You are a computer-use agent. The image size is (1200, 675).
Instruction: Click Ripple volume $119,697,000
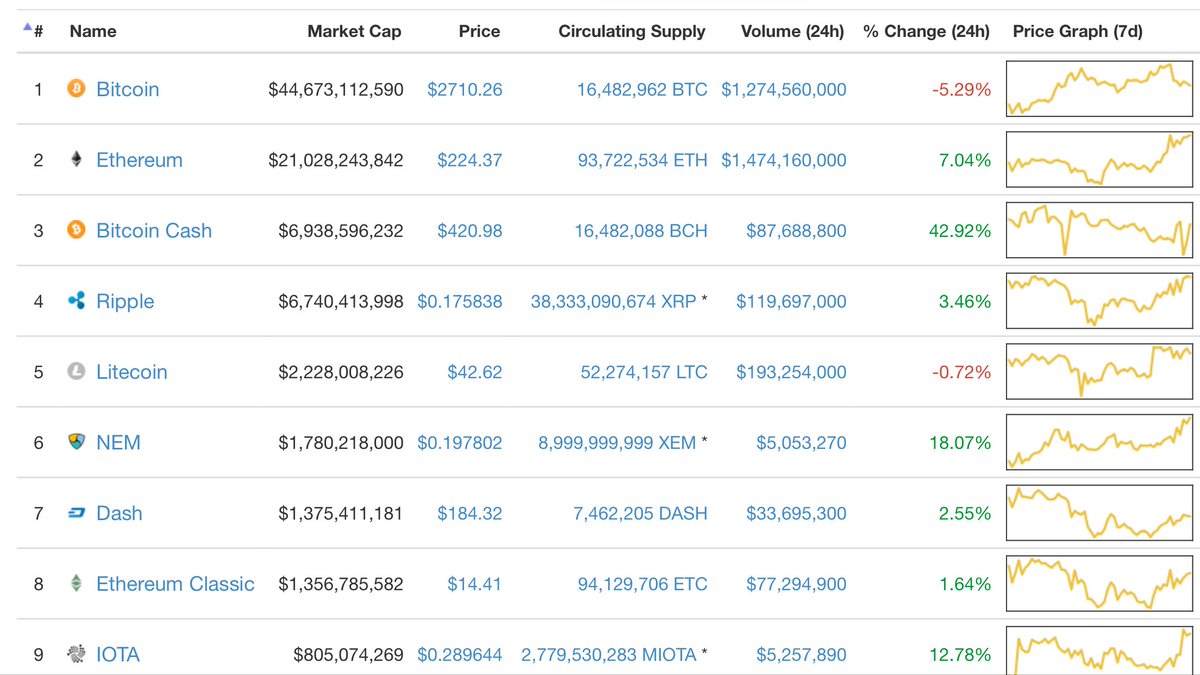coord(791,301)
